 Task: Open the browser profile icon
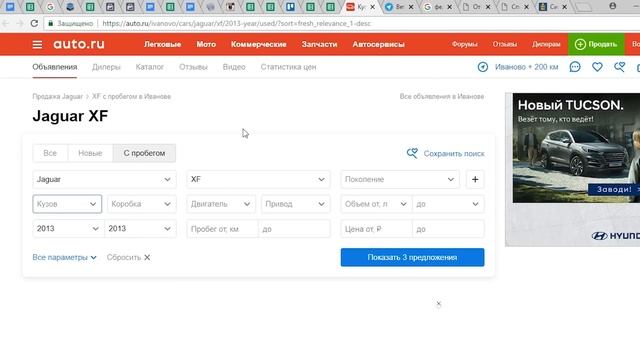click(613, 6)
